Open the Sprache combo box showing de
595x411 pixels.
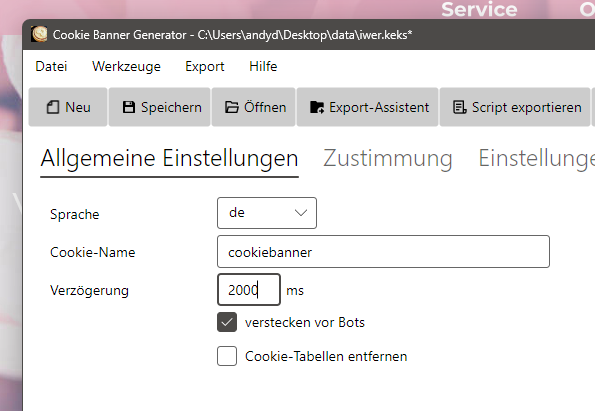[x=267, y=213]
